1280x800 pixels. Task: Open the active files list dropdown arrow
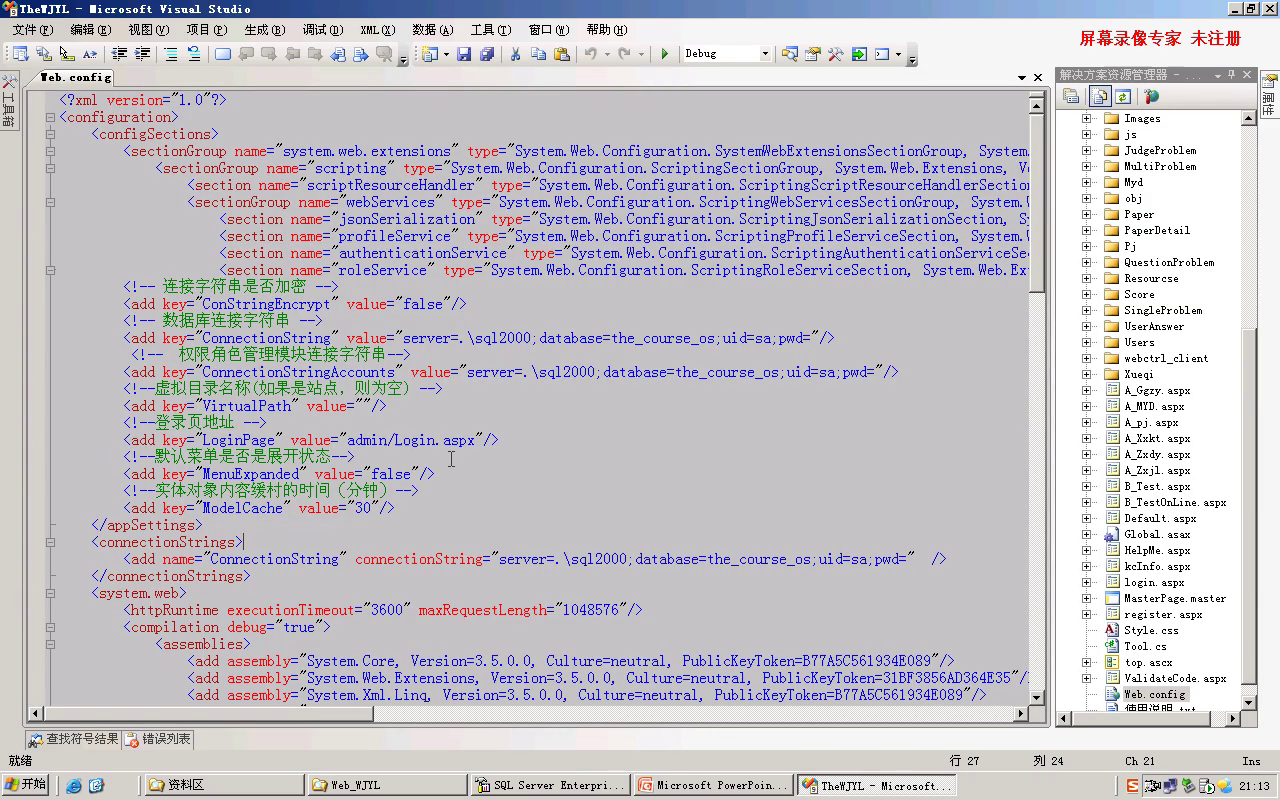click(1022, 78)
